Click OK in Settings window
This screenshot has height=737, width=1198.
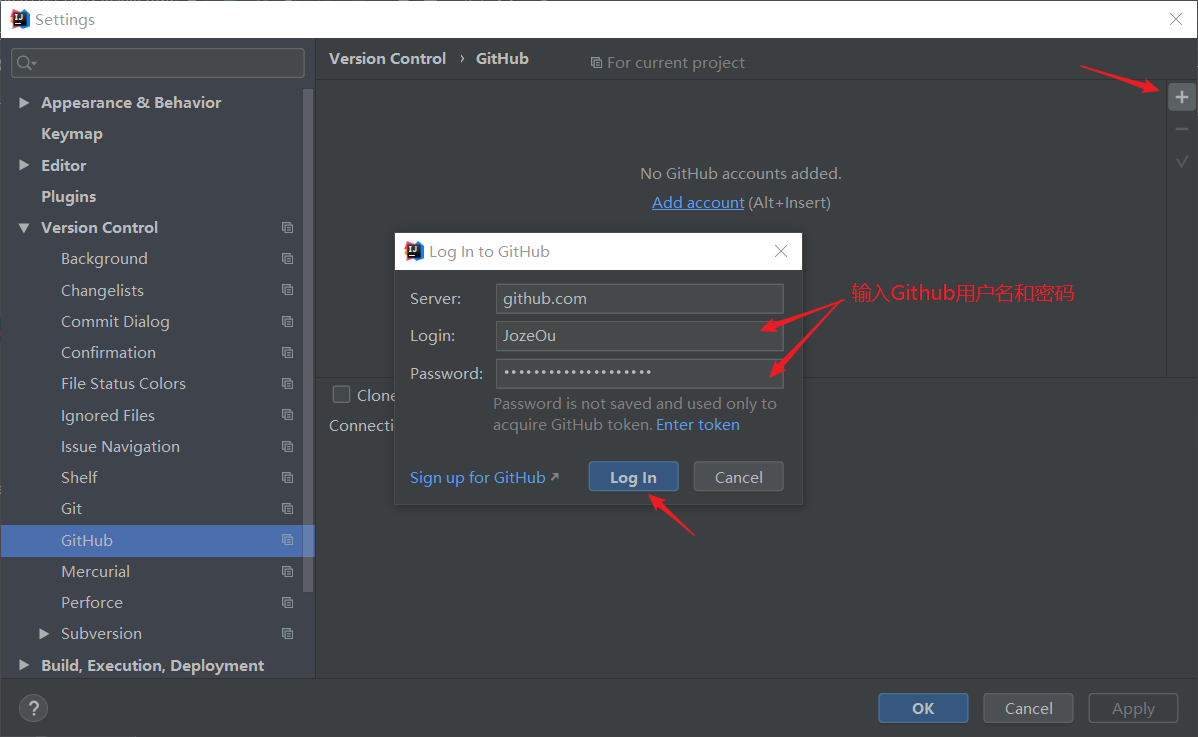[923, 708]
